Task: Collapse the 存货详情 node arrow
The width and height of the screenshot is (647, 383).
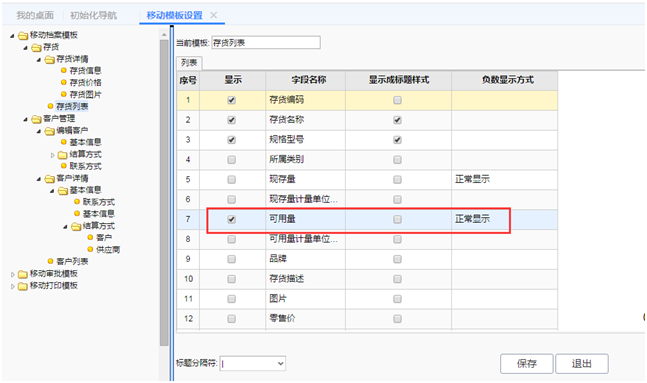Action: pyautogui.click(x=39, y=60)
